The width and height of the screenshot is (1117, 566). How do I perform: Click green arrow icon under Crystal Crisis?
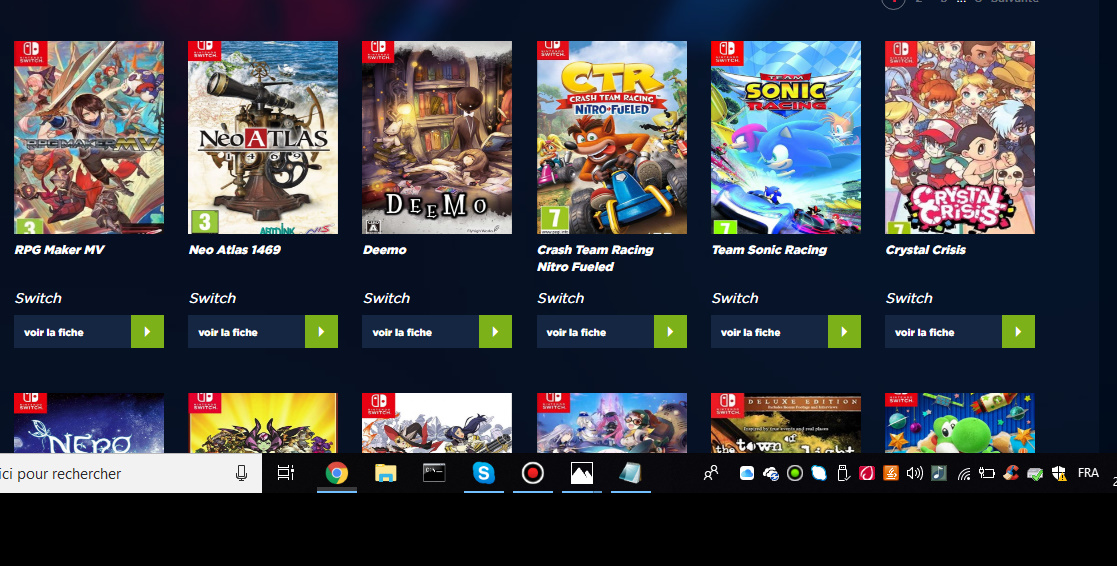coord(1018,332)
